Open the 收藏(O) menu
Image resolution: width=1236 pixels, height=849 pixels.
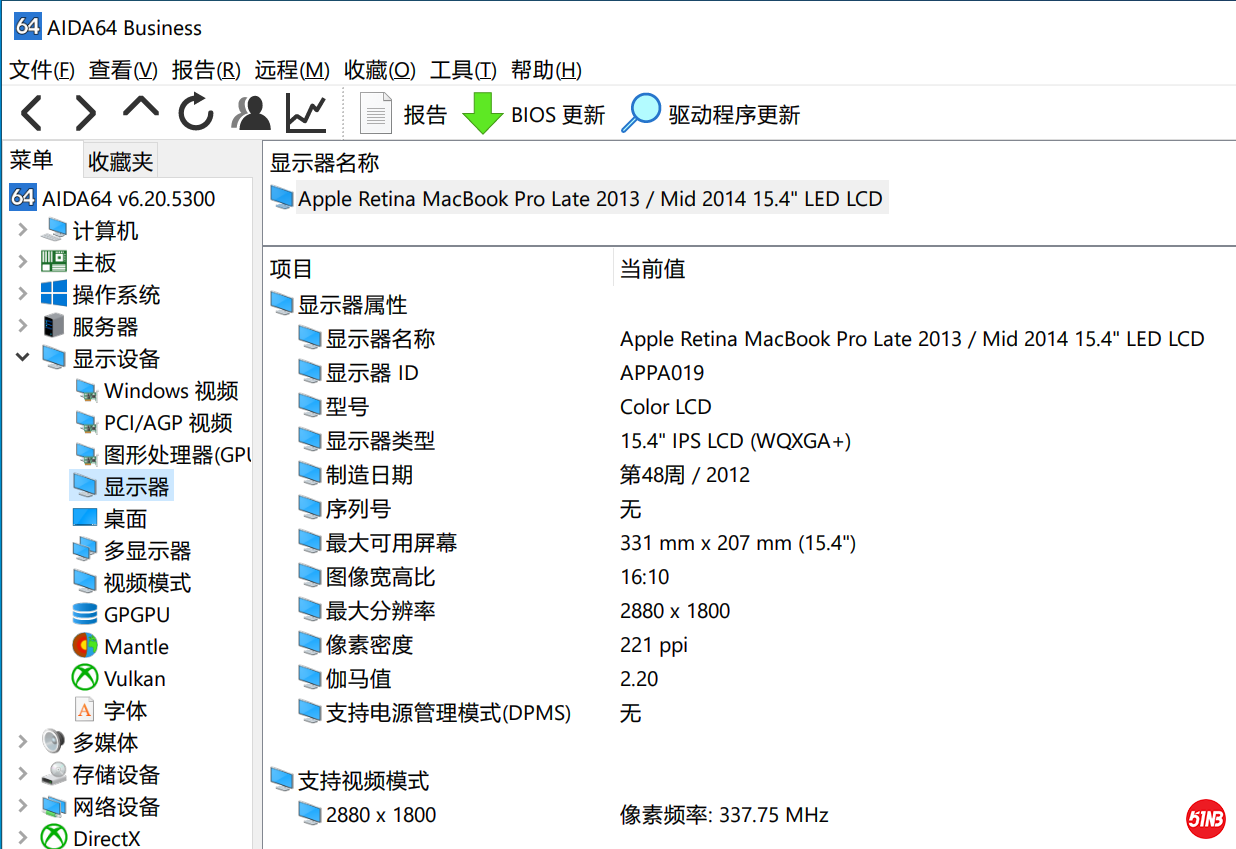coord(380,70)
